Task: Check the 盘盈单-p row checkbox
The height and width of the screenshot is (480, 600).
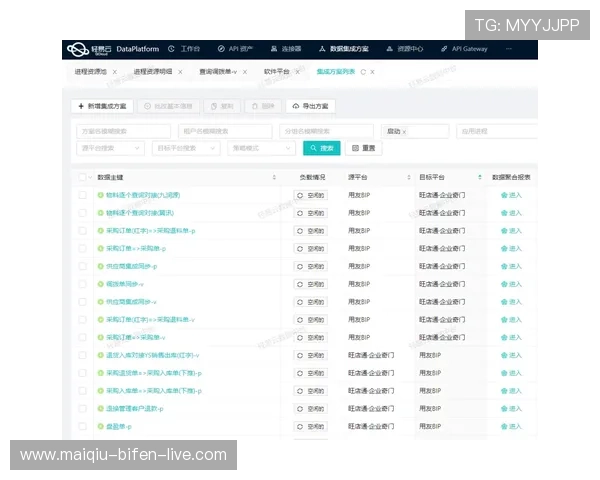Action: tap(82, 426)
